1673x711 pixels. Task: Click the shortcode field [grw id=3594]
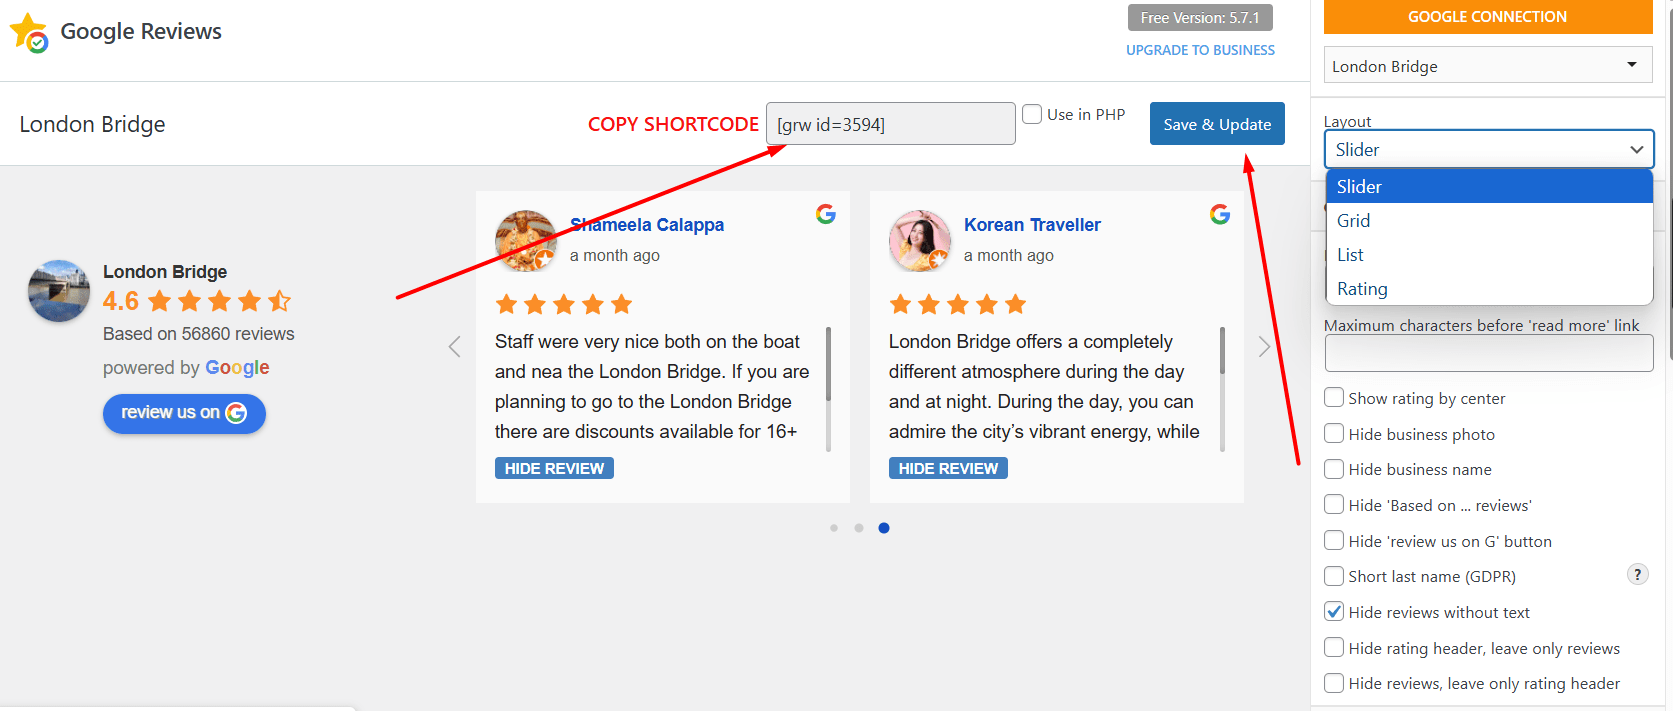tap(891, 124)
